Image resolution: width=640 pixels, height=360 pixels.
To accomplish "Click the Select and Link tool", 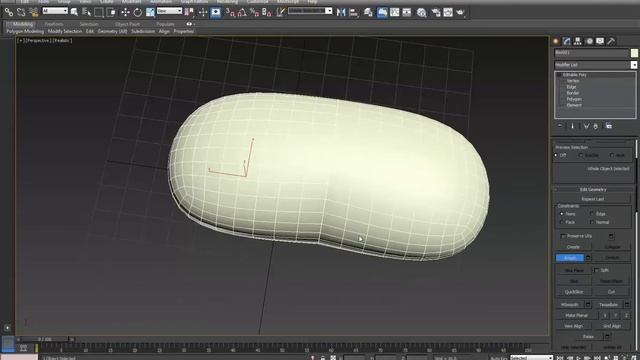I will (x=9, y=13).
